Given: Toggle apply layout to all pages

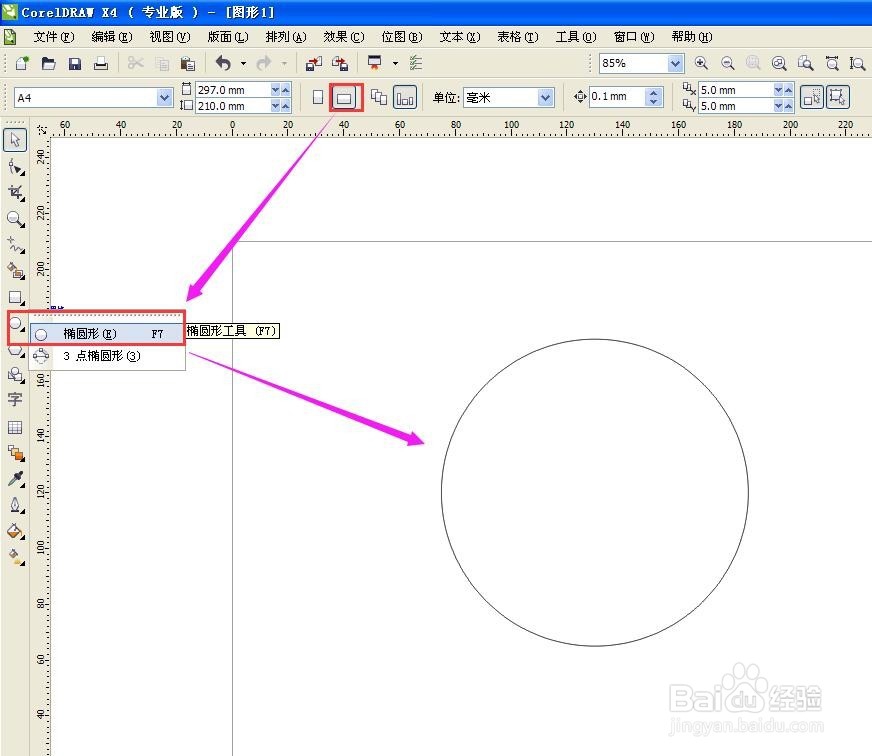Looking at the screenshot, I should tap(379, 97).
